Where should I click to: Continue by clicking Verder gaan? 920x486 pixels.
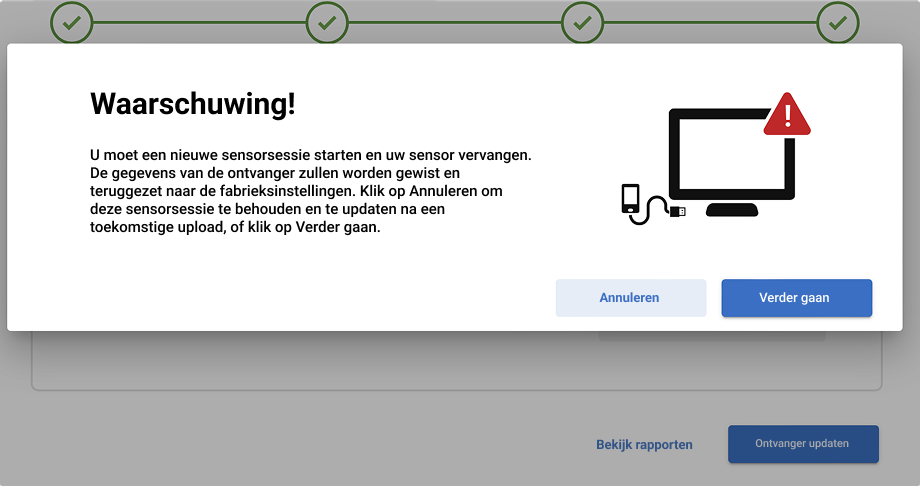797,298
